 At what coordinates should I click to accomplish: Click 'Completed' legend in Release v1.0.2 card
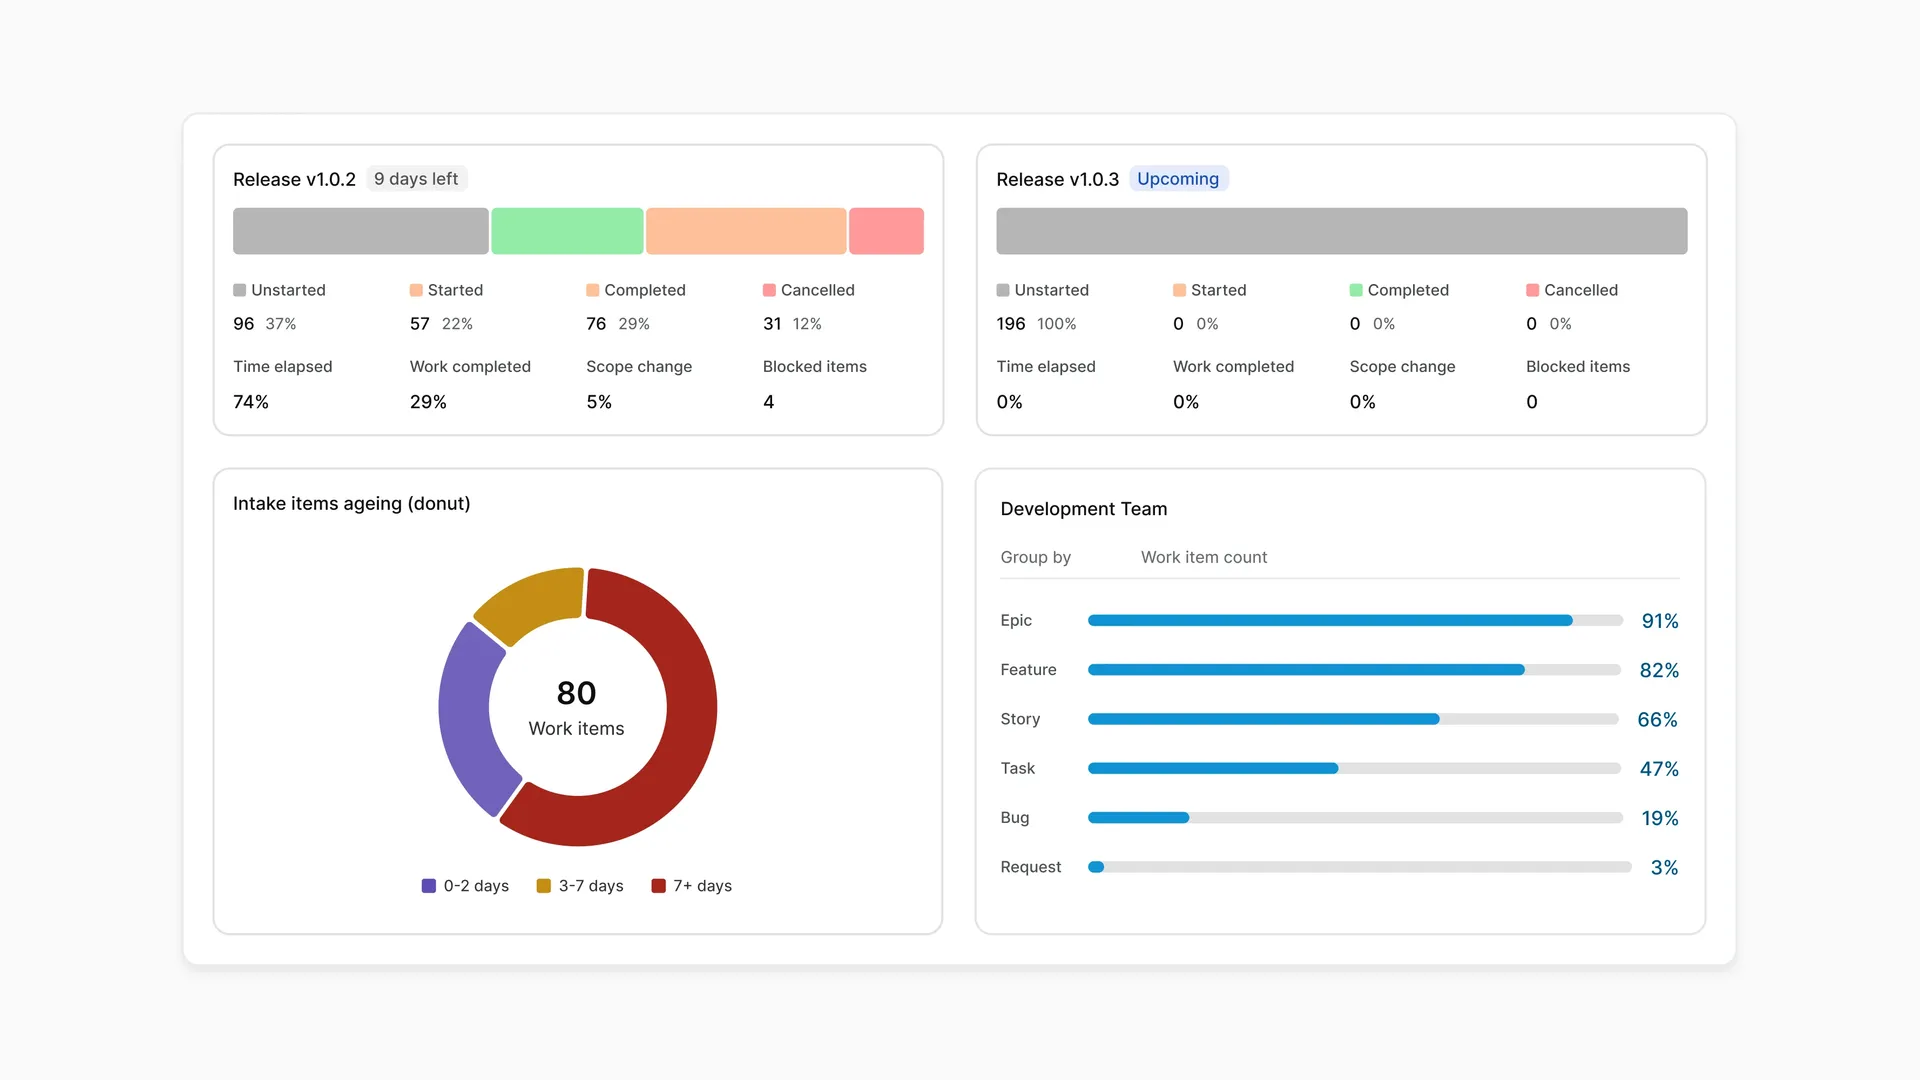[636, 290]
